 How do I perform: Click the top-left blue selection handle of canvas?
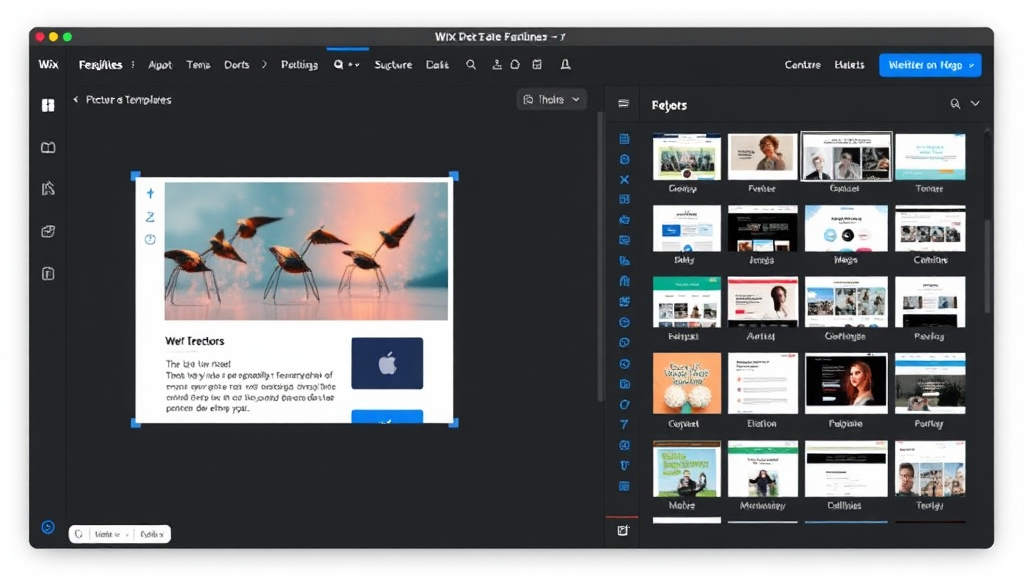point(136,176)
